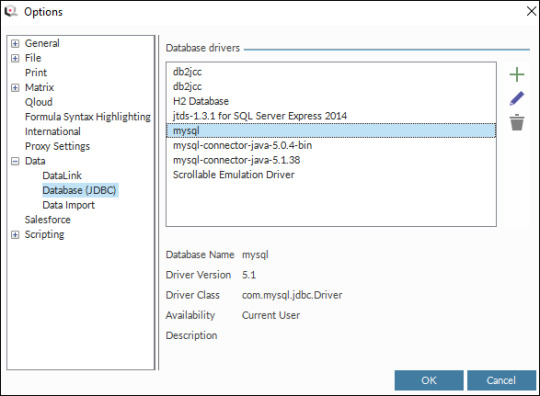This screenshot has height=396, width=540.
Task: Edit the selected driver with pencil icon
Action: [517, 98]
